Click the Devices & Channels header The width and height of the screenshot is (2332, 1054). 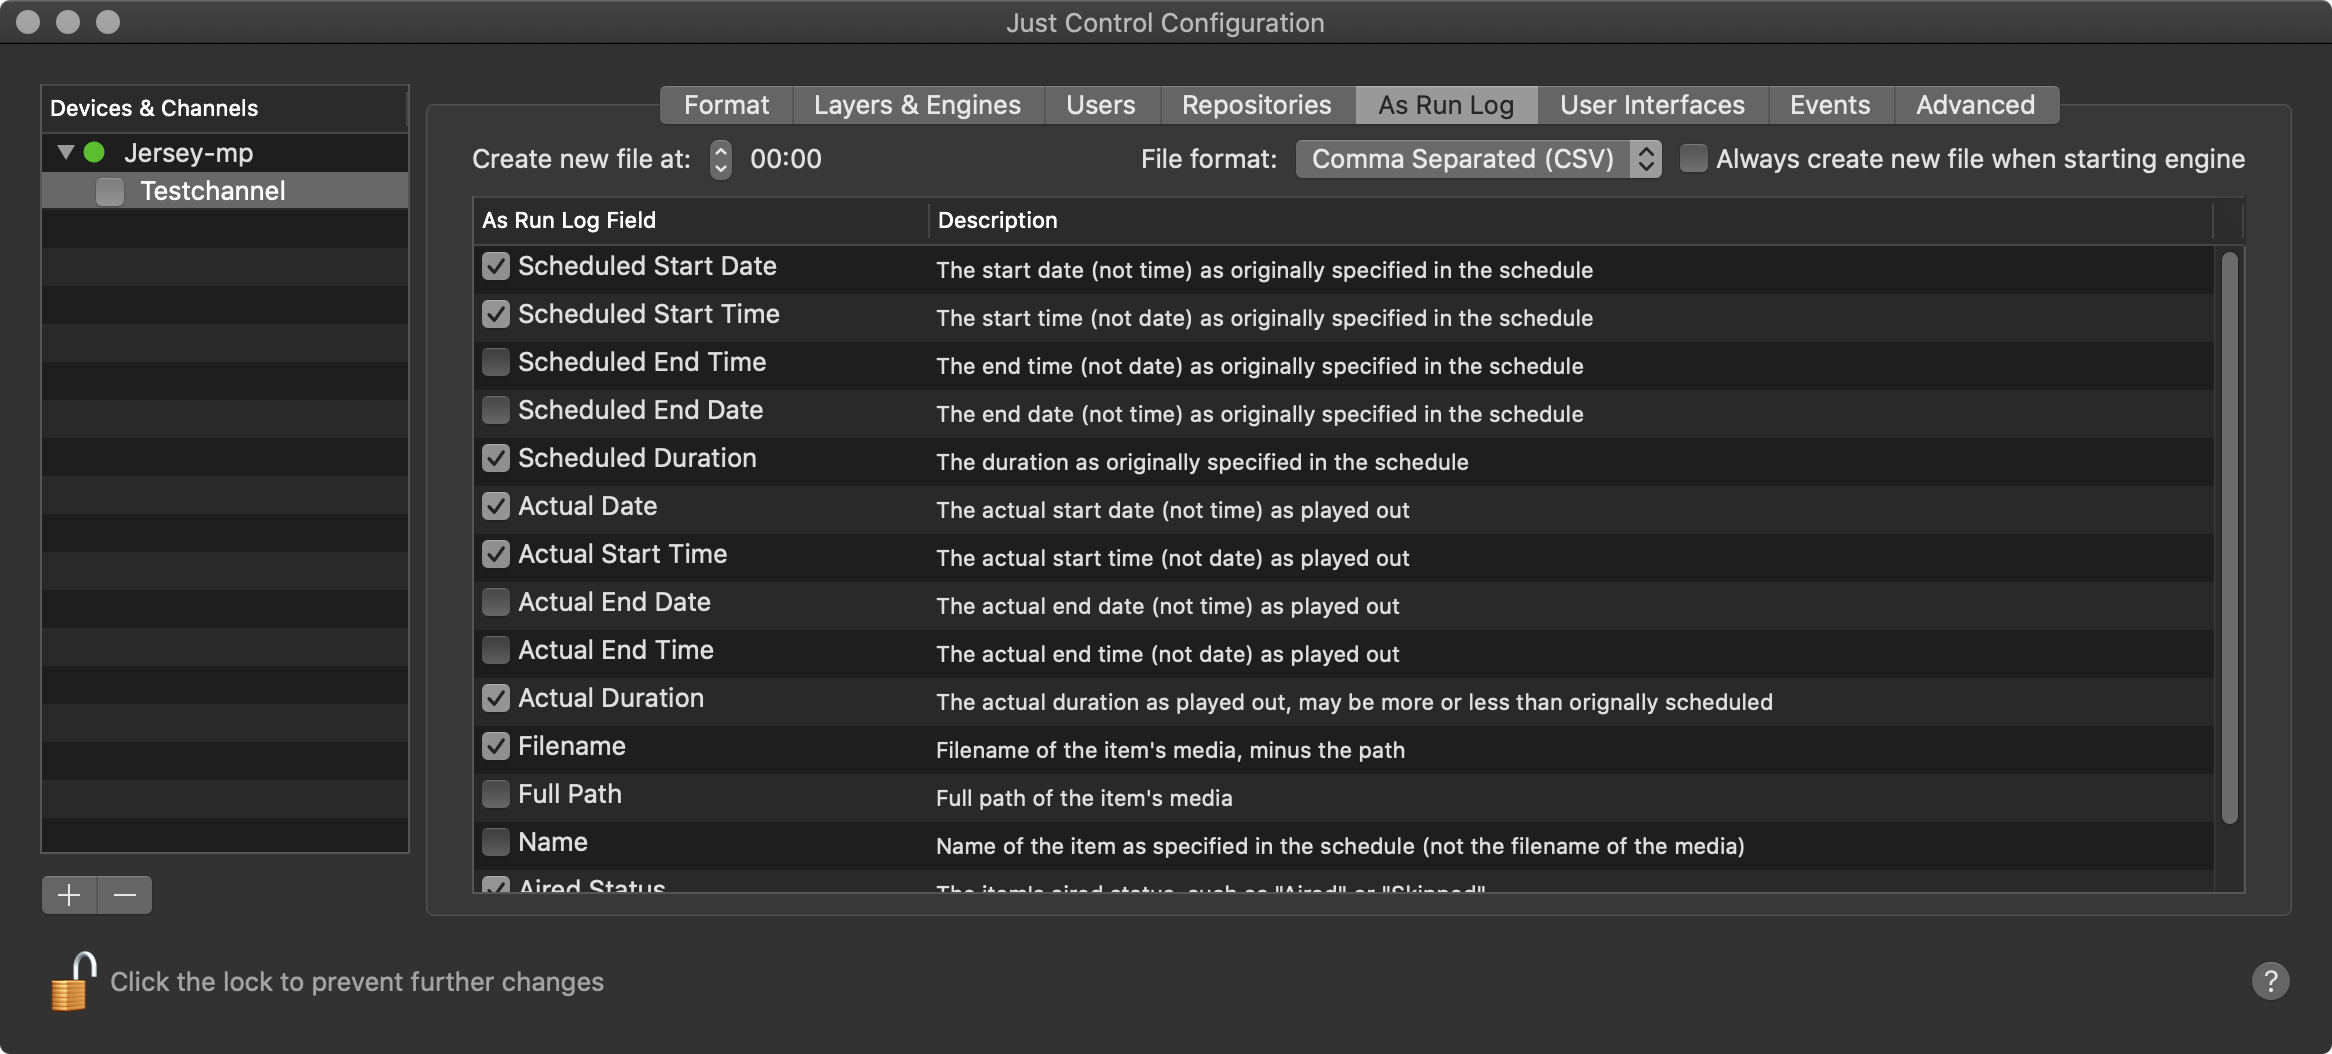click(x=225, y=108)
